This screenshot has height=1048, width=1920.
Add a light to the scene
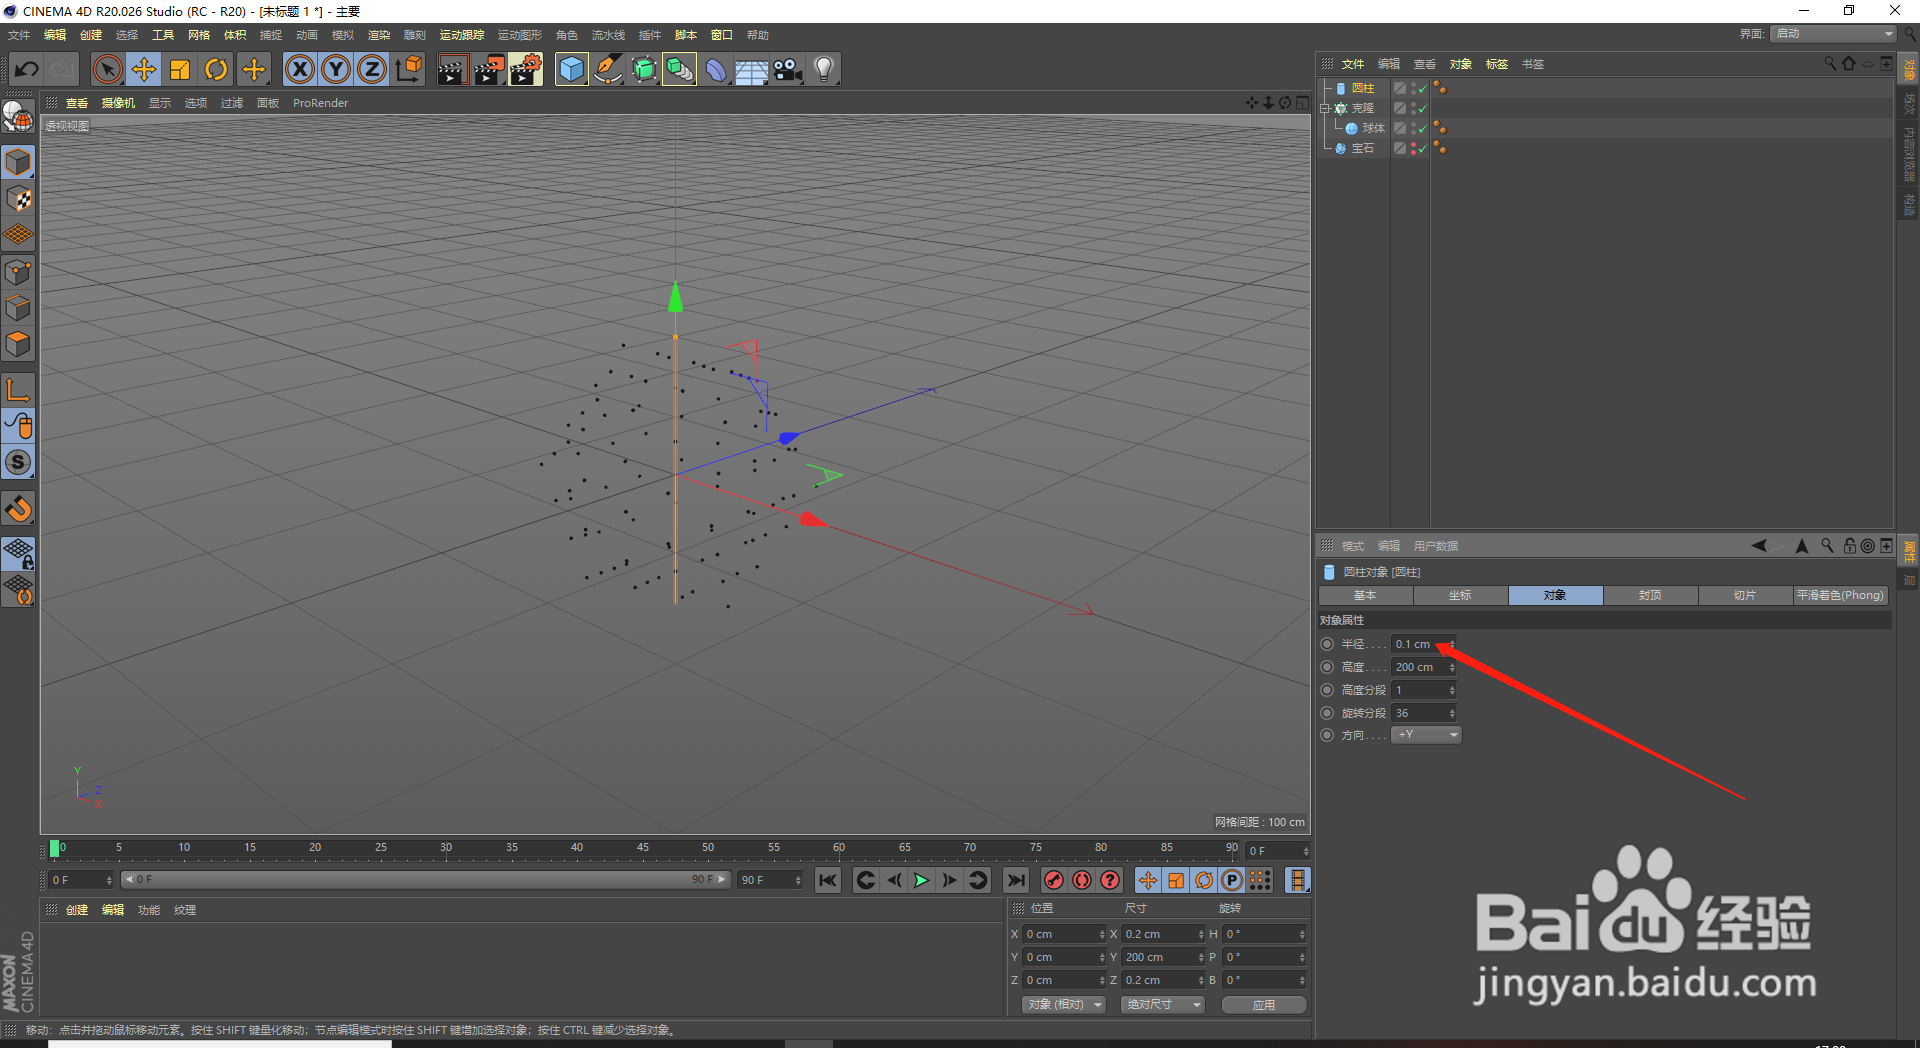822,70
